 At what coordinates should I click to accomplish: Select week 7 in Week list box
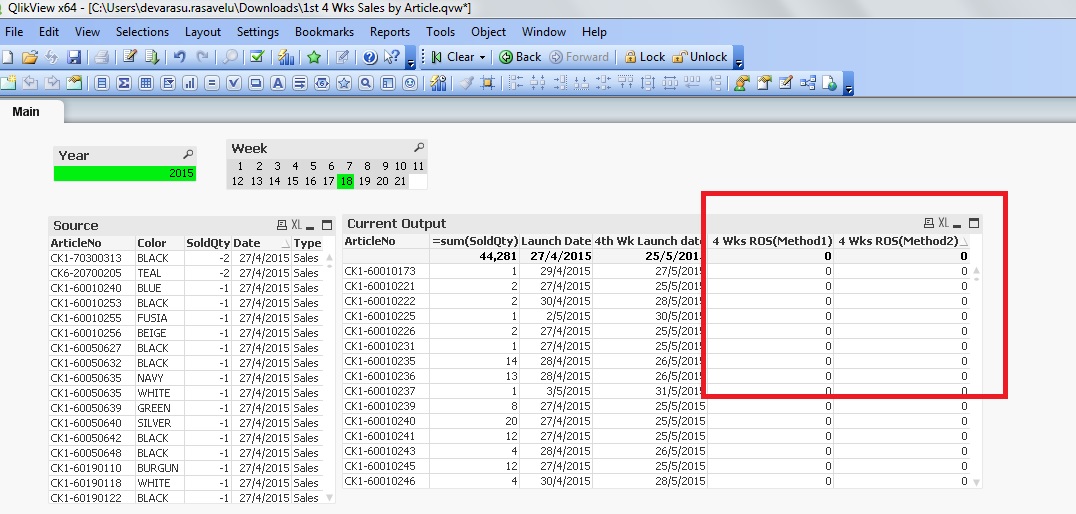(349, 166)
